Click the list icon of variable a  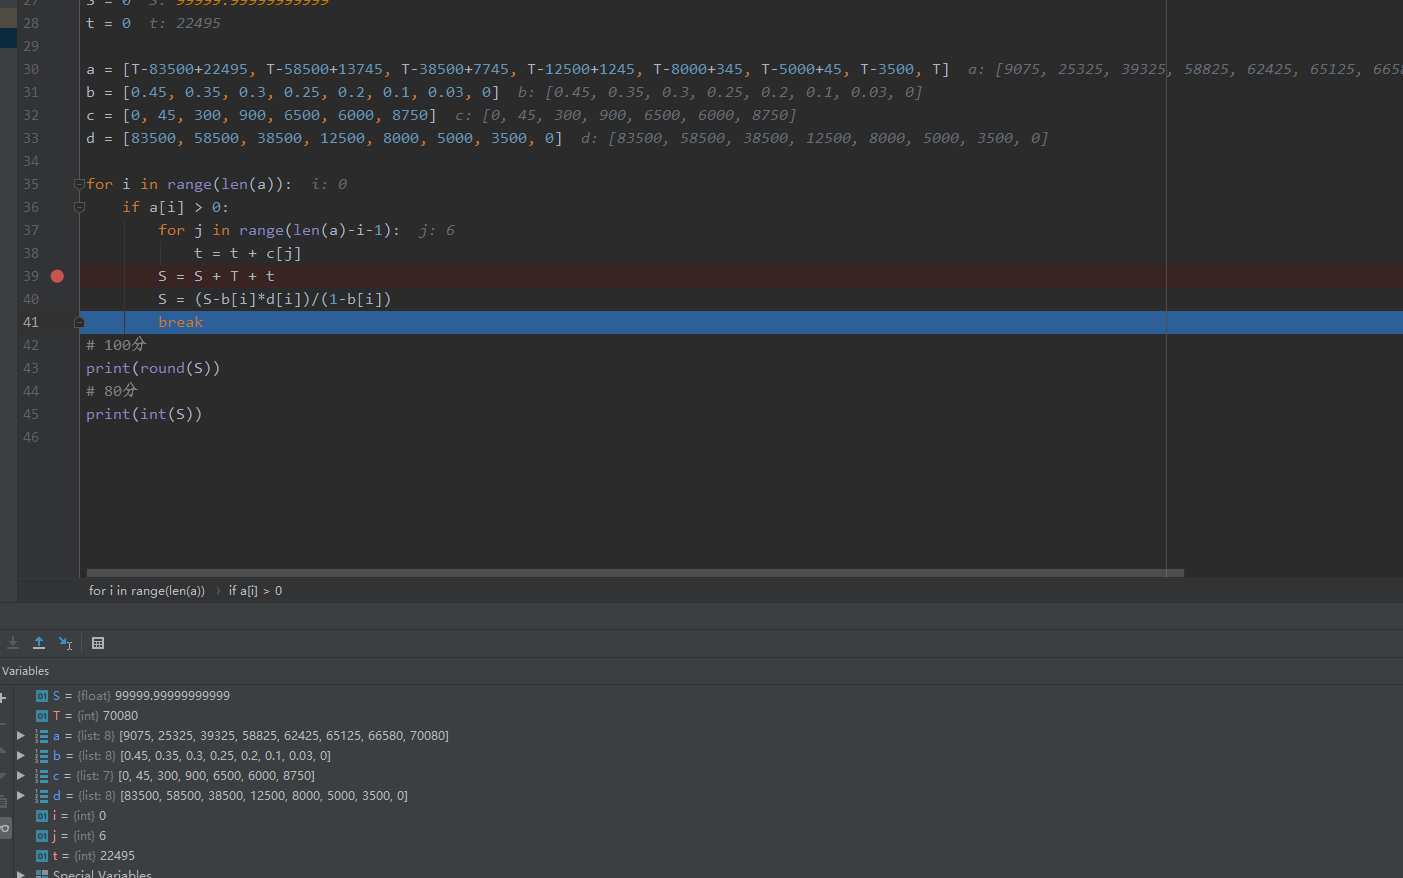41,735
